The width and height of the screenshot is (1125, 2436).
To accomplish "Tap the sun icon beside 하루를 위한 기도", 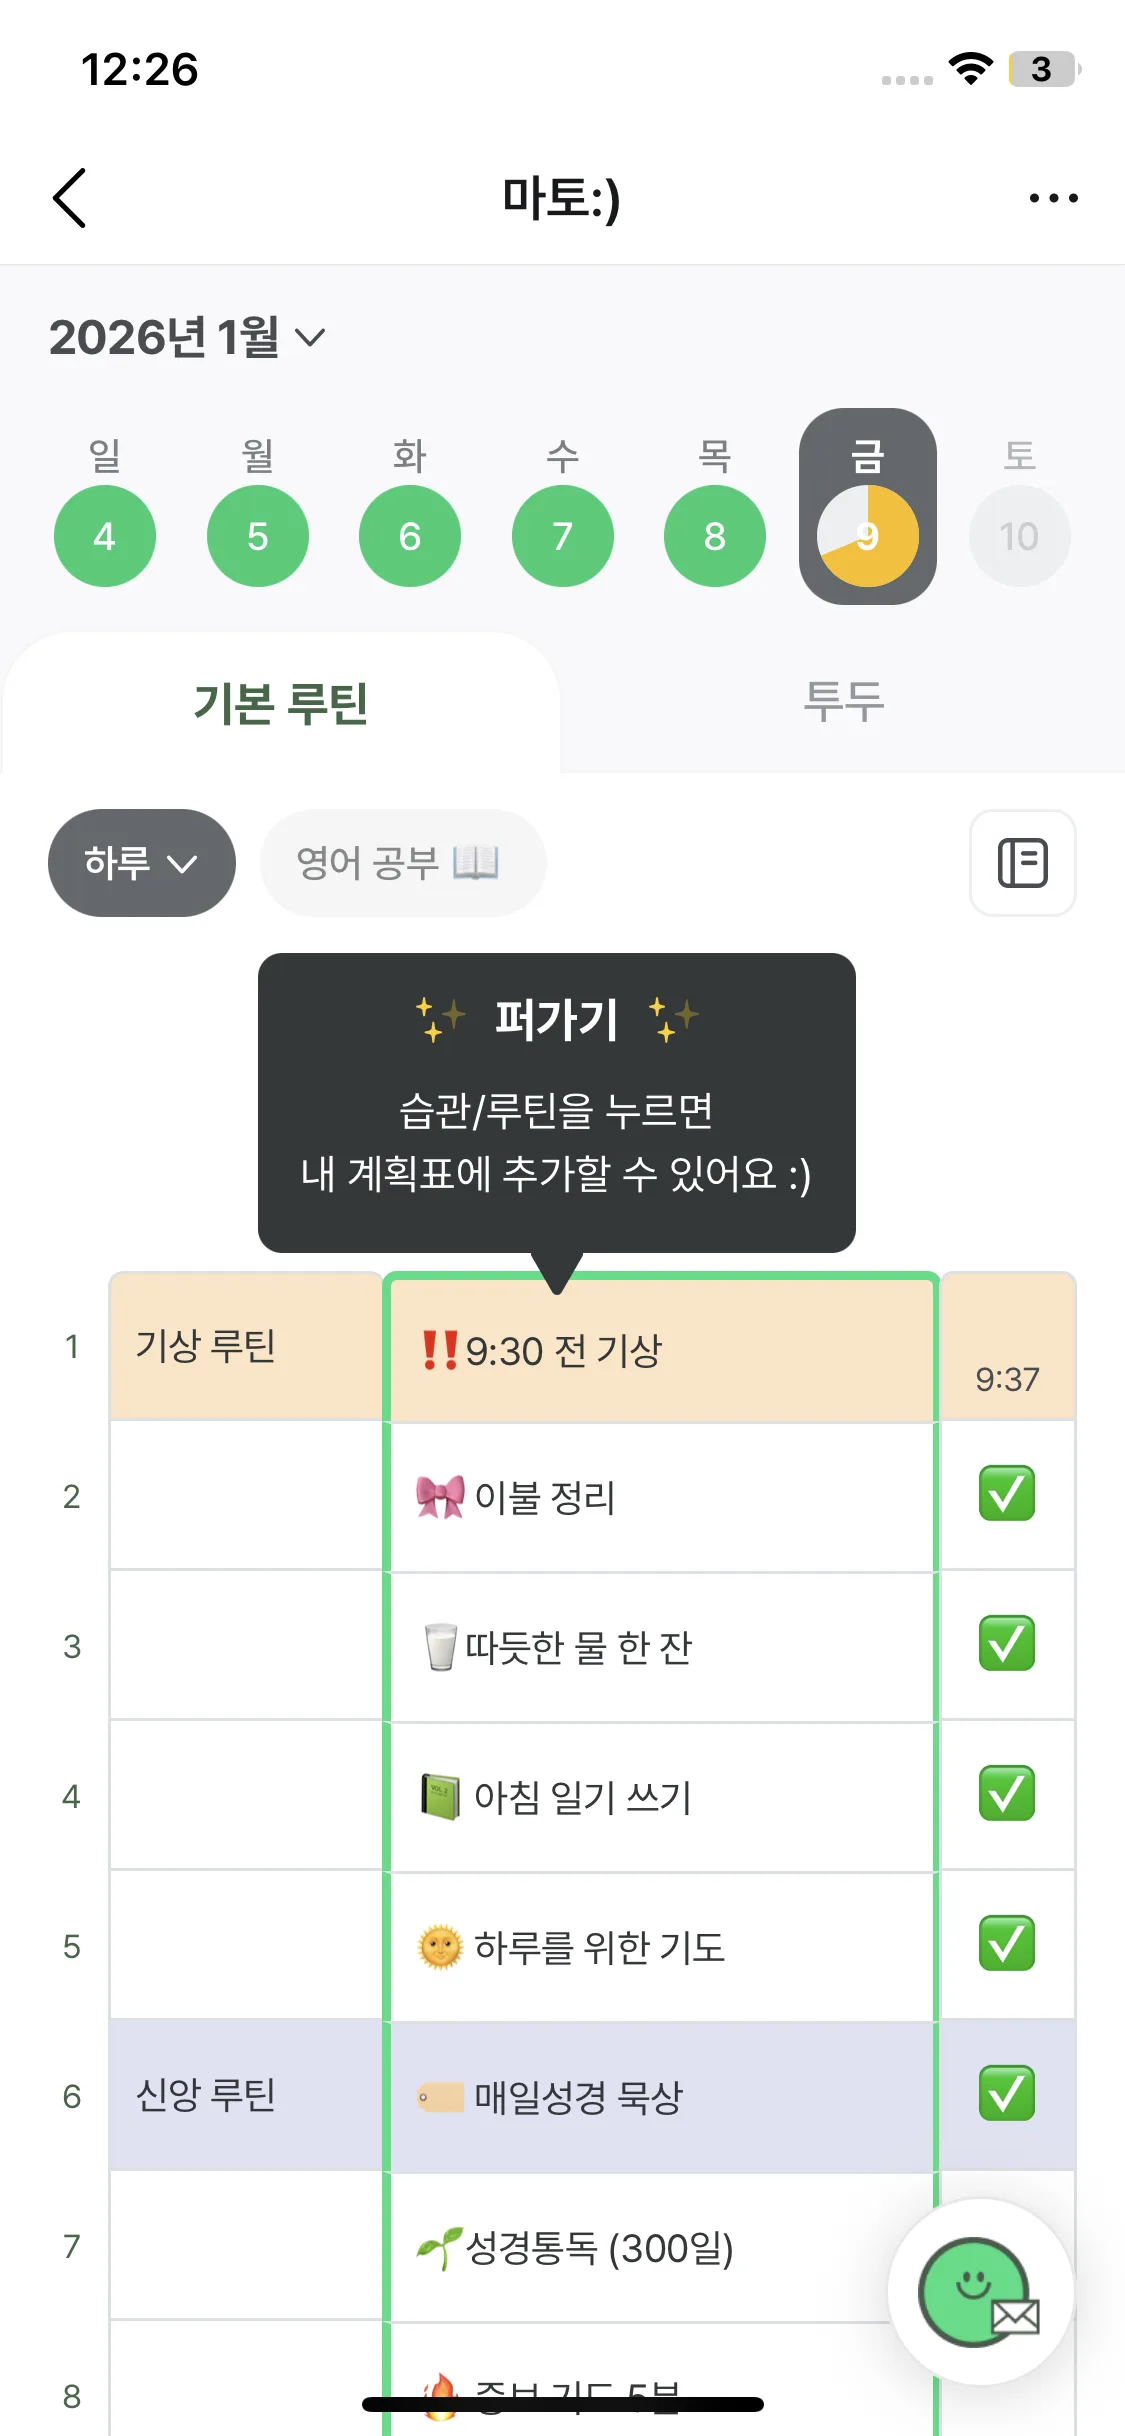I will click(x=440, y=1947).
